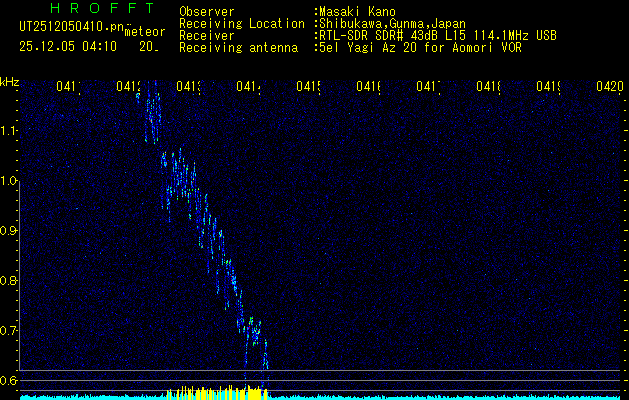Click the kHz axis unit label

point(10,81)
